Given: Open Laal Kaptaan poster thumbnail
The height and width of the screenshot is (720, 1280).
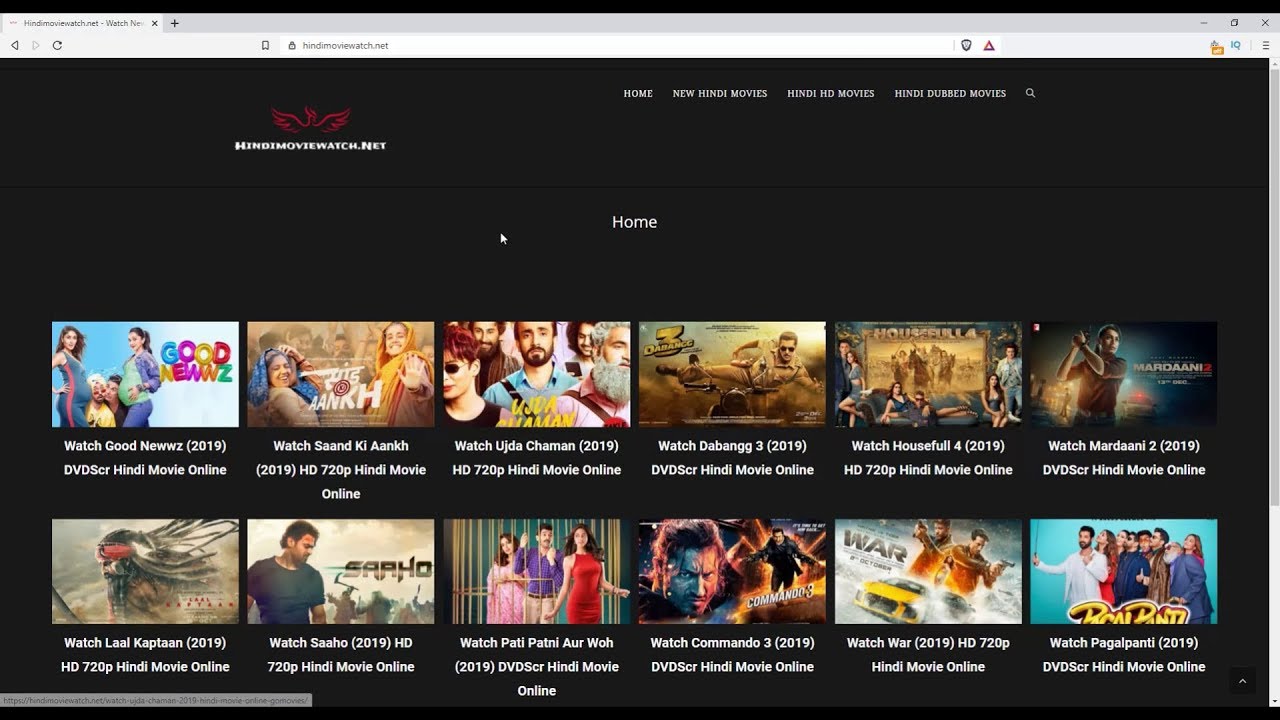Looking at the screenshot, I should (x=145, y=571).
